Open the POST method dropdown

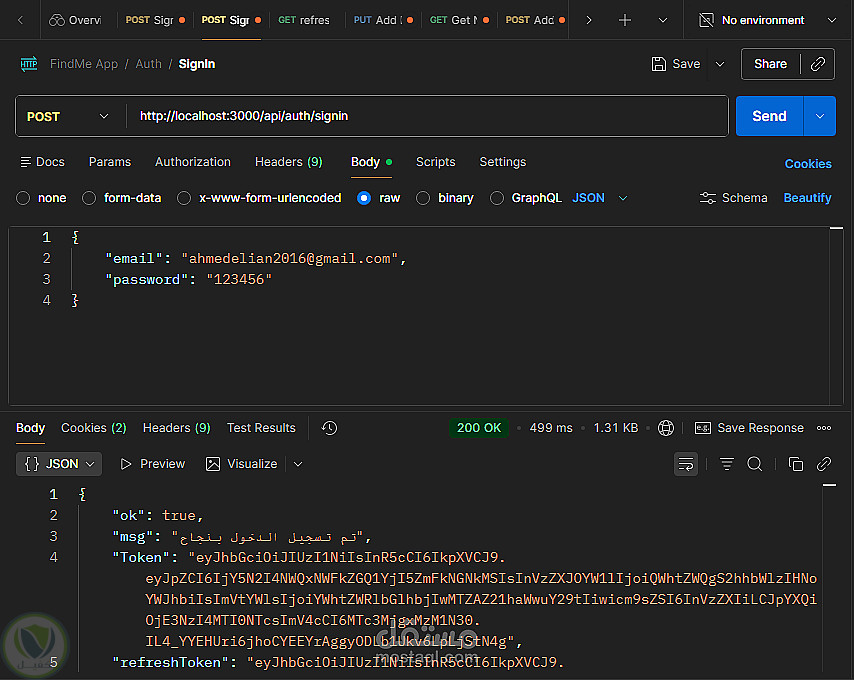68,116
